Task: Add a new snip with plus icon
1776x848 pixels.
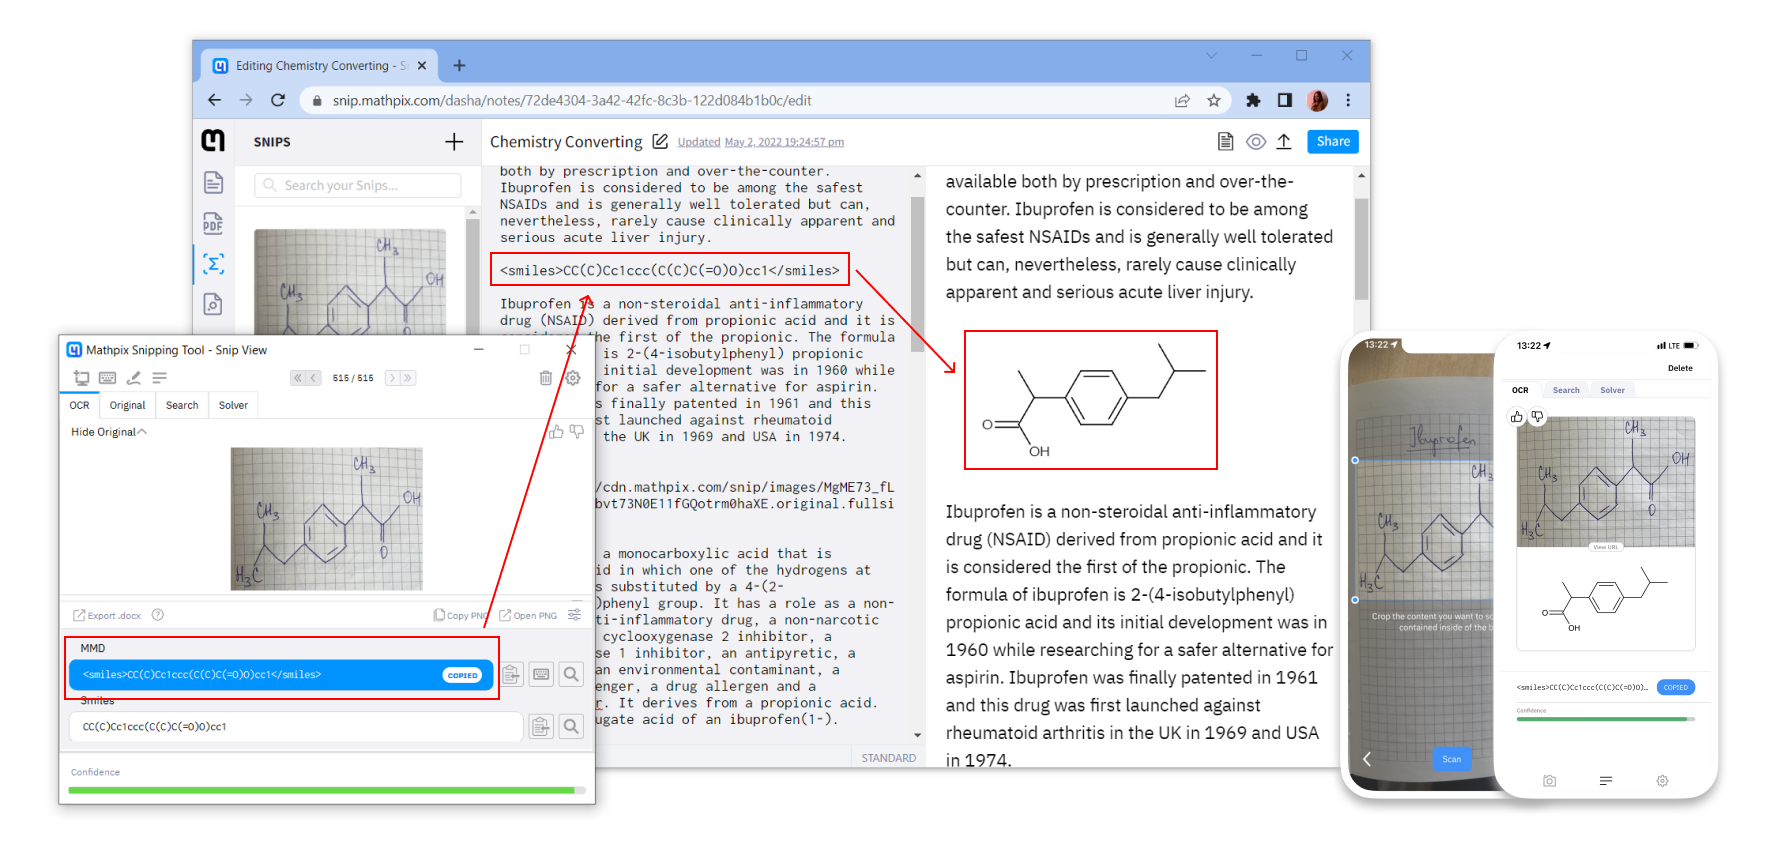Action: click(x=454, y=142)
